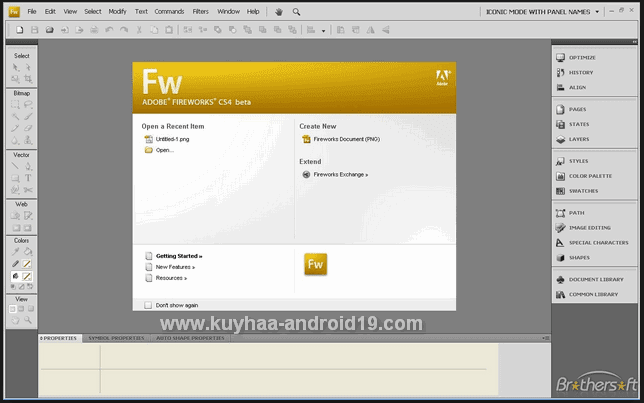Screen dimensions: 644x403
Task: Open Fireworks Exchange link
Action: pos(340,175)
